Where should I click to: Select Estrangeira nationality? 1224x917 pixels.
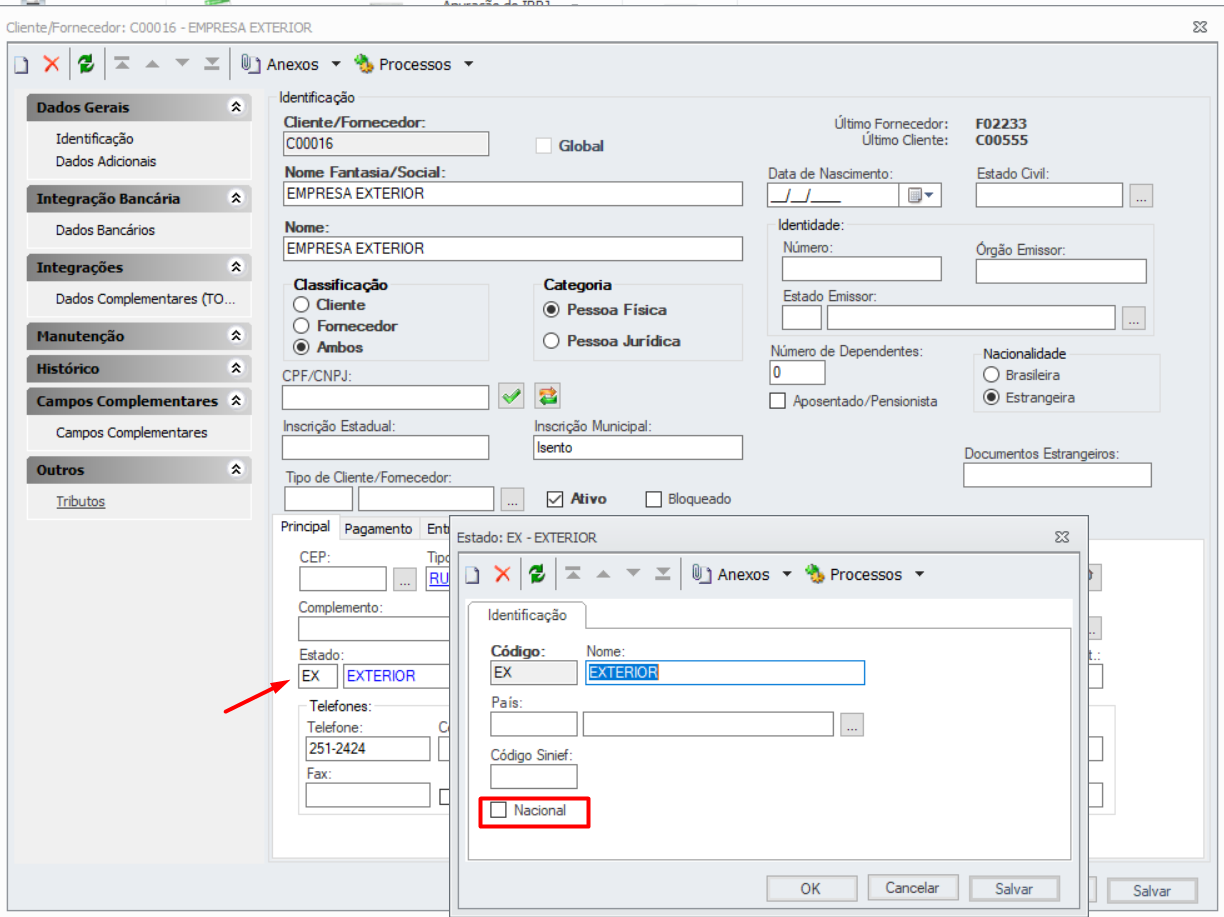click(991, 397)
